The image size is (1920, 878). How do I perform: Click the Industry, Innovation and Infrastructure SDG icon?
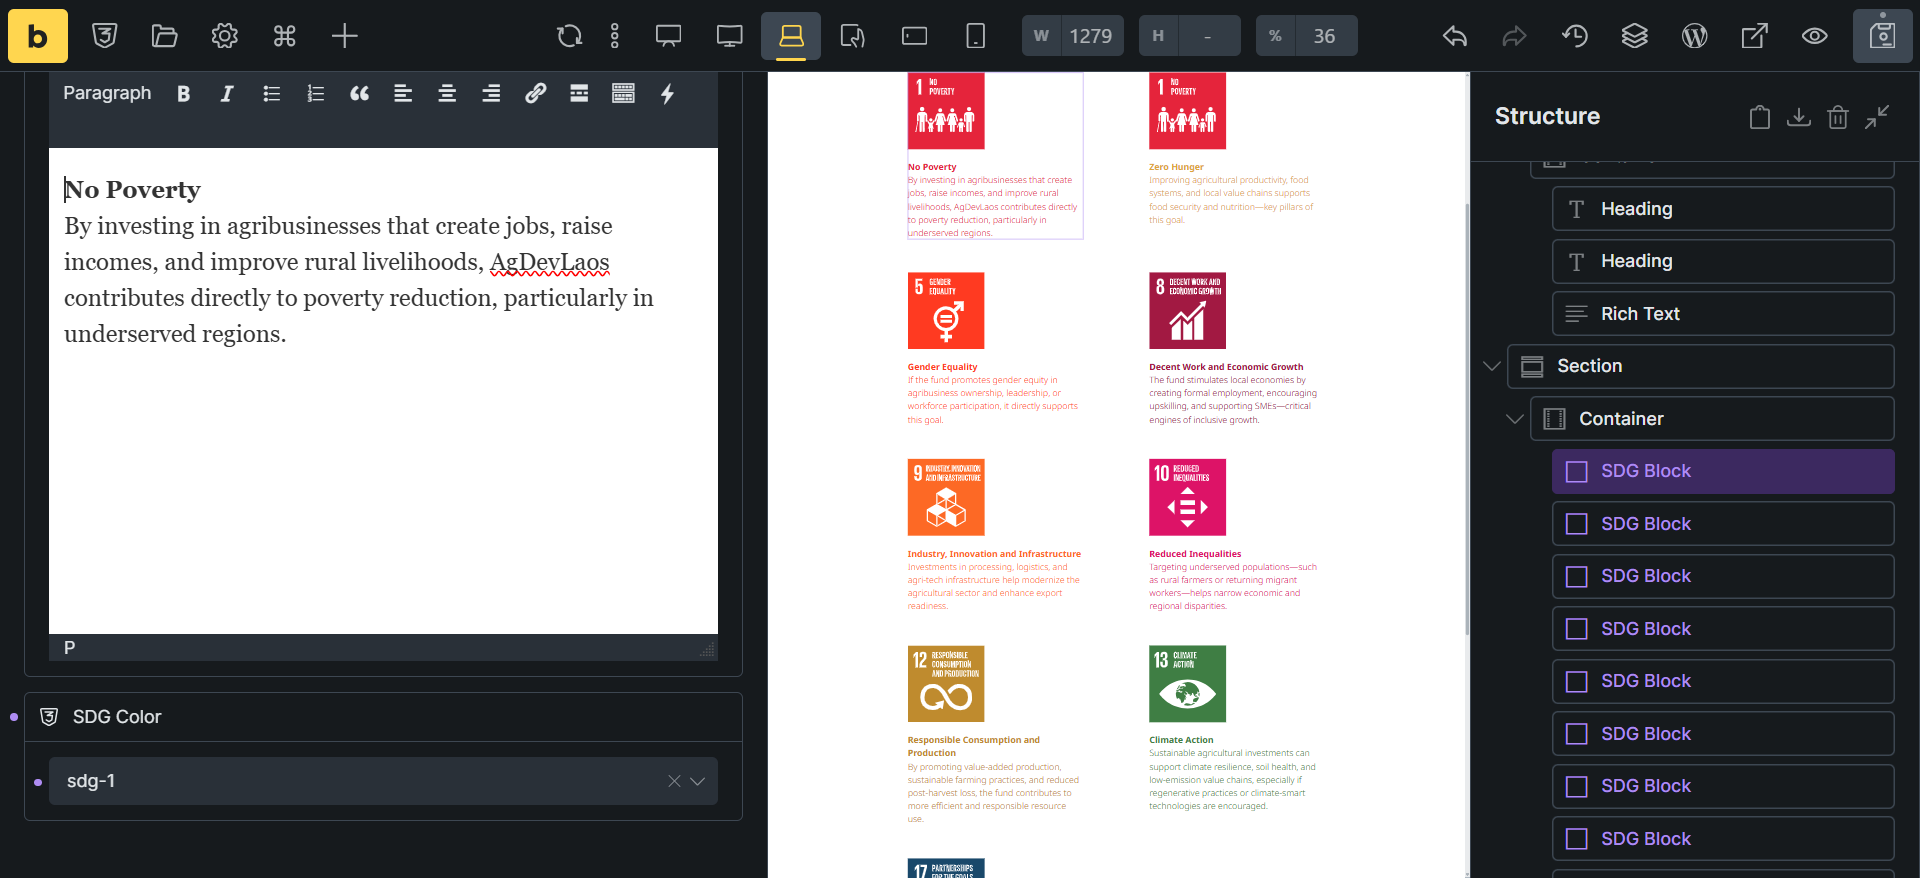(946, 497)
